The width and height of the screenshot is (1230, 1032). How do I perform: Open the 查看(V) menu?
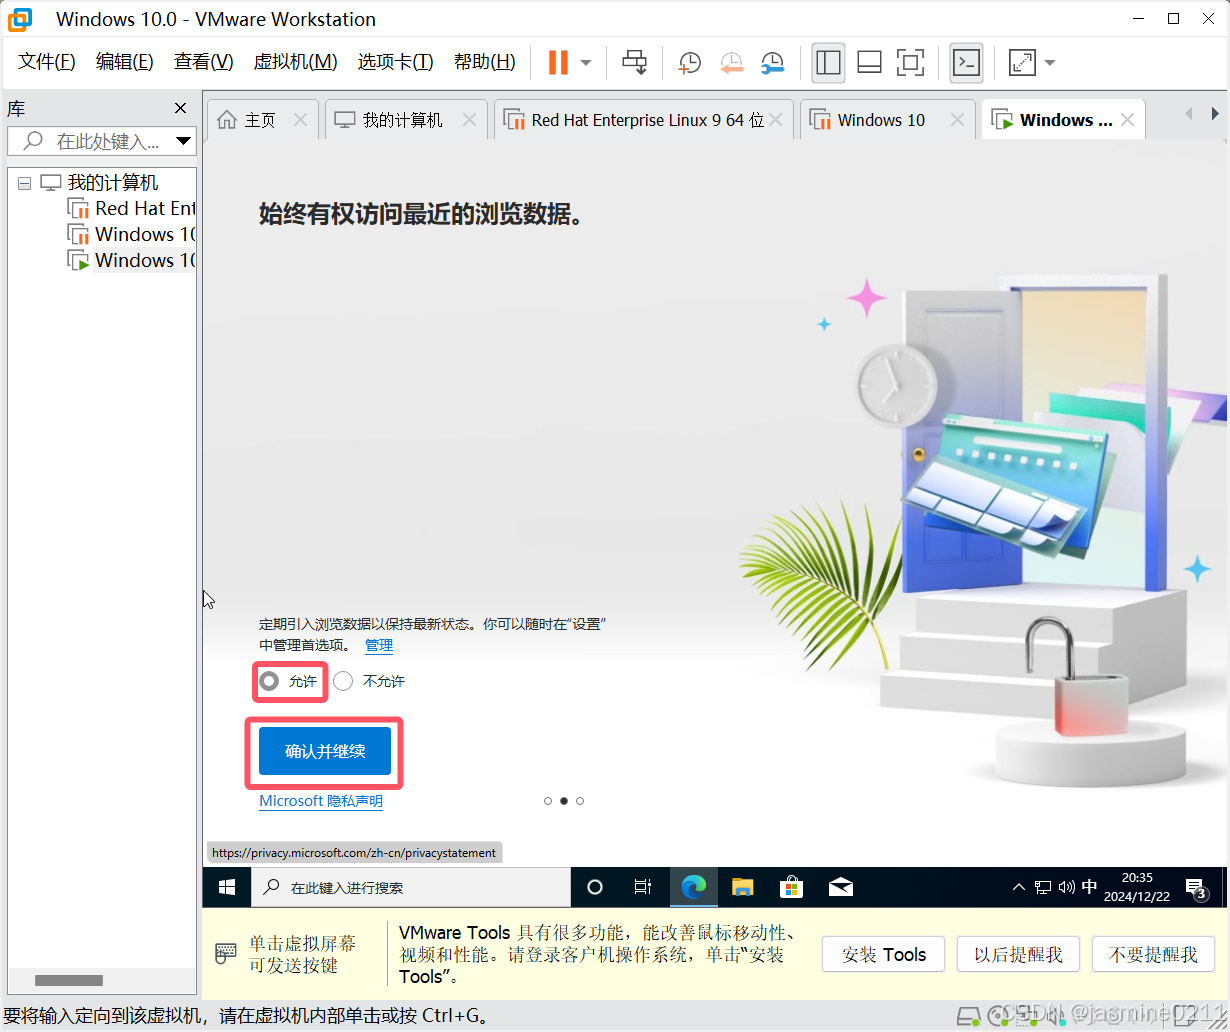click(x=204, y=62)
